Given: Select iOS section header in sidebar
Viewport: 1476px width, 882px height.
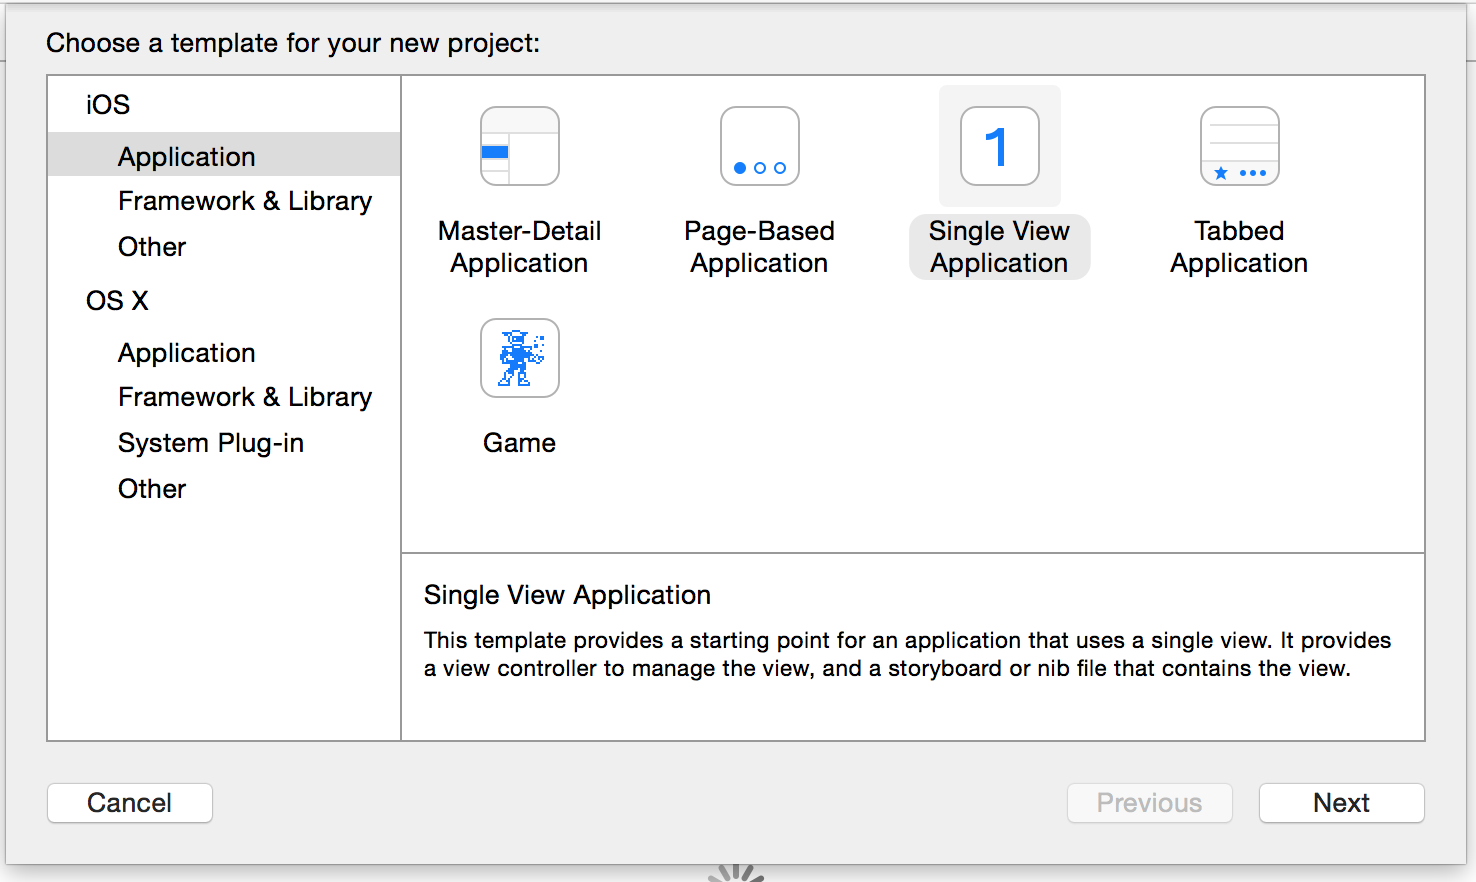Looking at the screenshot, I should click(x=108, y=105).
